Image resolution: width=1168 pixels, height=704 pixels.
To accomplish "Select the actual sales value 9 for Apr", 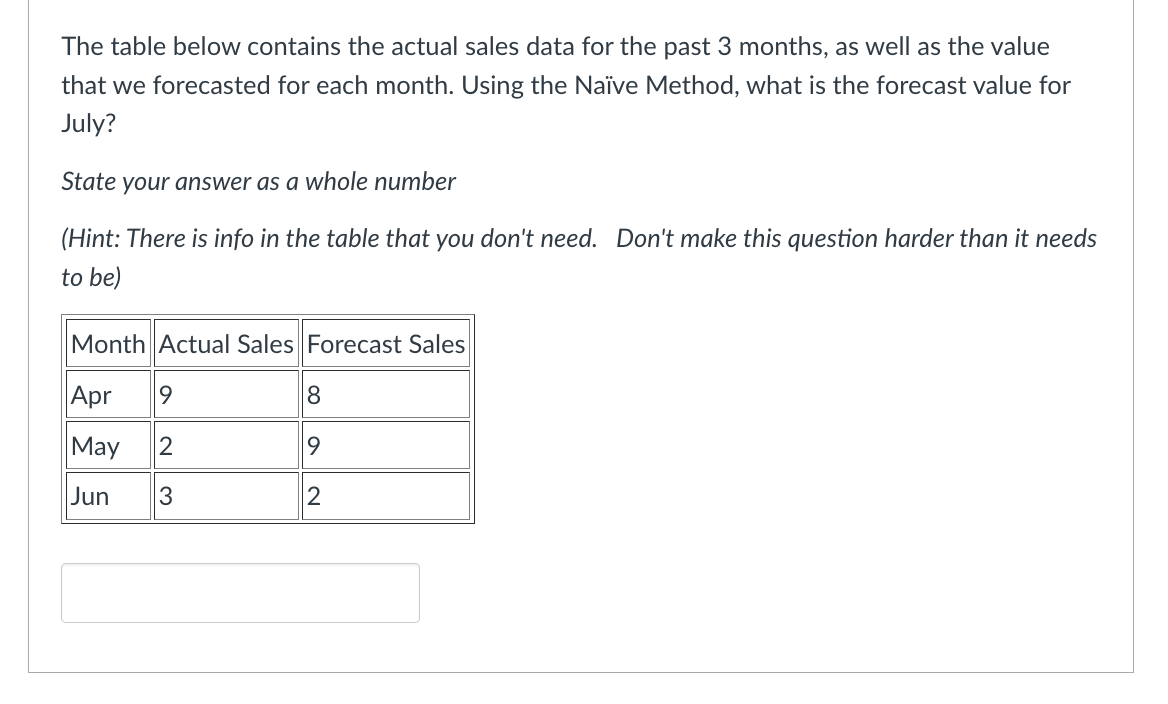I will click(x=165, y=394).
